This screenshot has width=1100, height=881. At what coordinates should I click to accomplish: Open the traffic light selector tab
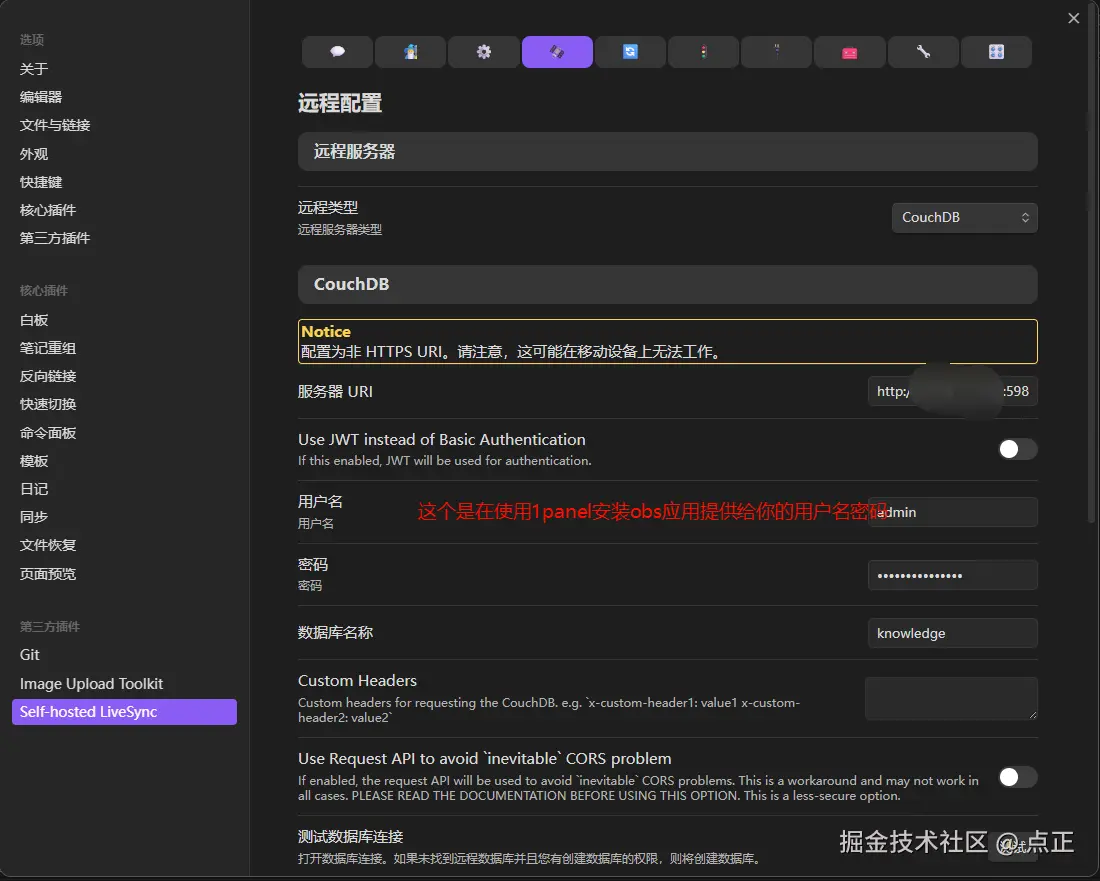[704, 52]
